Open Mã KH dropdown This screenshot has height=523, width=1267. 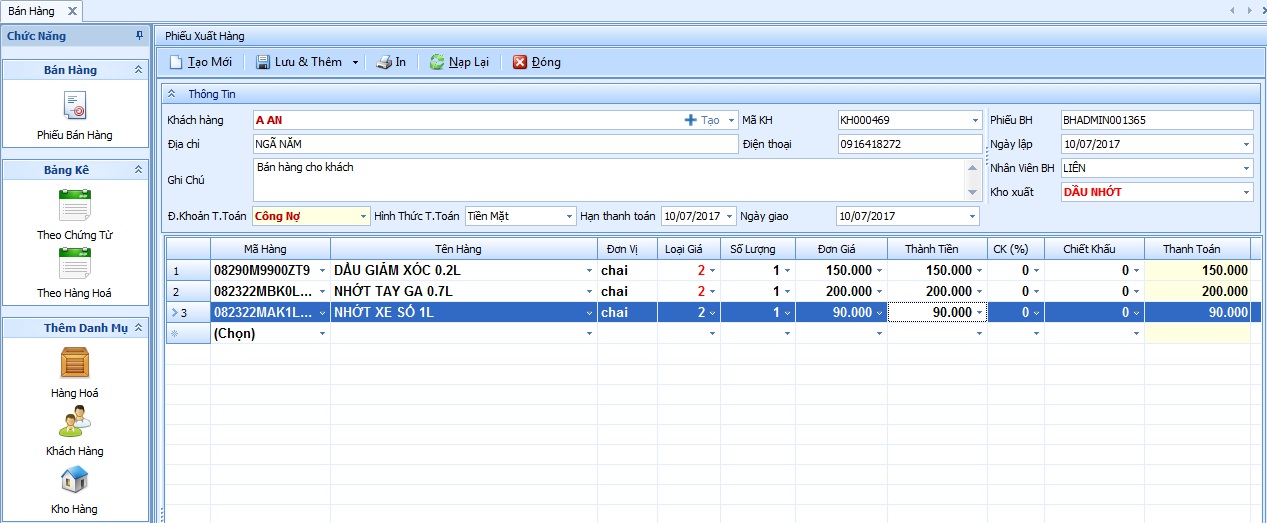click(x=975, y=120)
